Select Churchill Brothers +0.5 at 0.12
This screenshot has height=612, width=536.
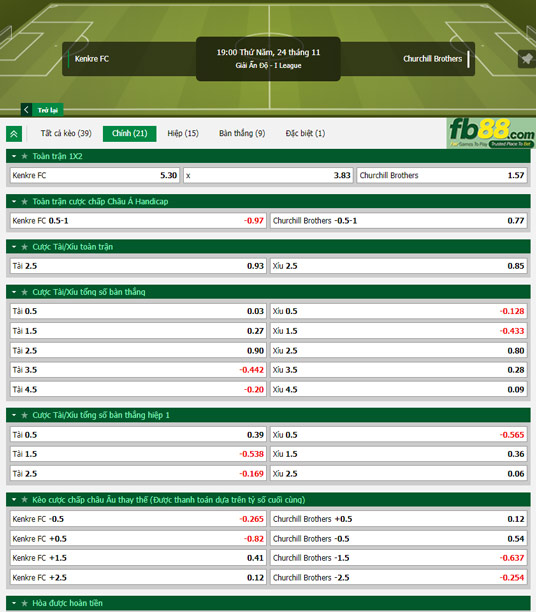[x=399, y=519]
